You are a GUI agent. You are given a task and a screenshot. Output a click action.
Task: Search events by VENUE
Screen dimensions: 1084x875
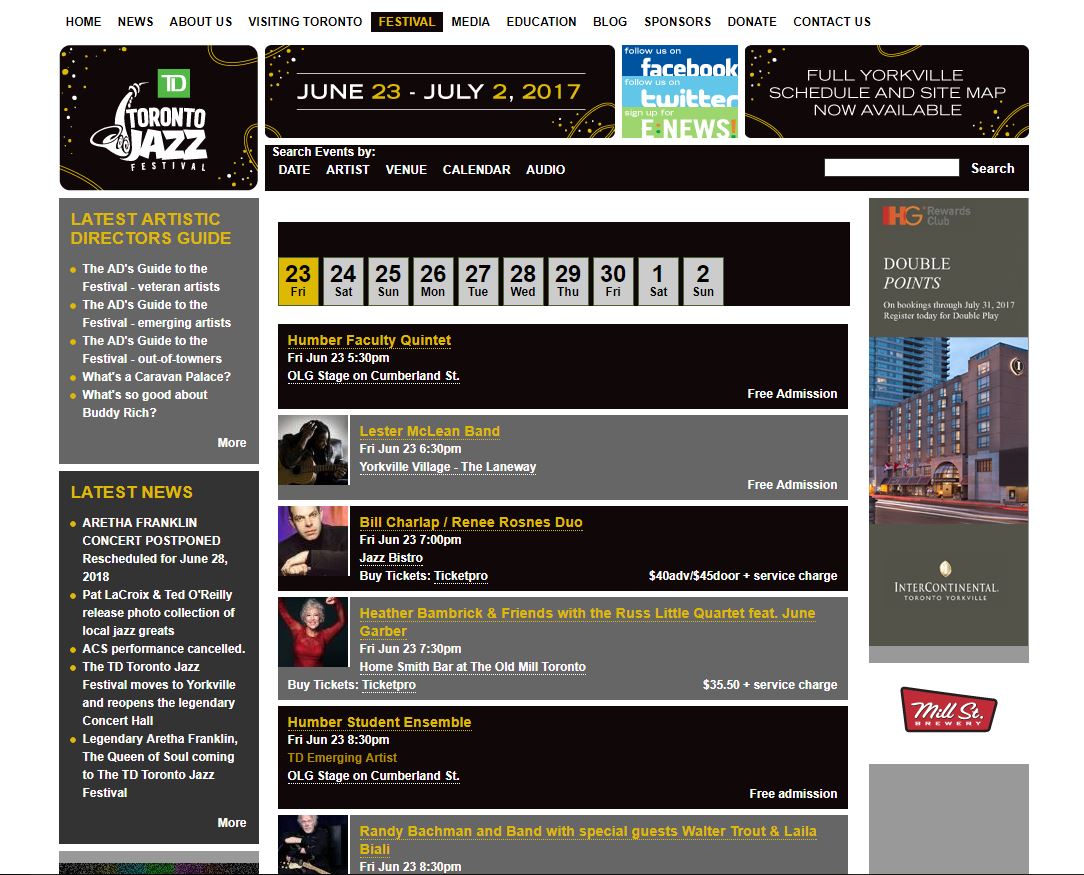pos(406,170)
